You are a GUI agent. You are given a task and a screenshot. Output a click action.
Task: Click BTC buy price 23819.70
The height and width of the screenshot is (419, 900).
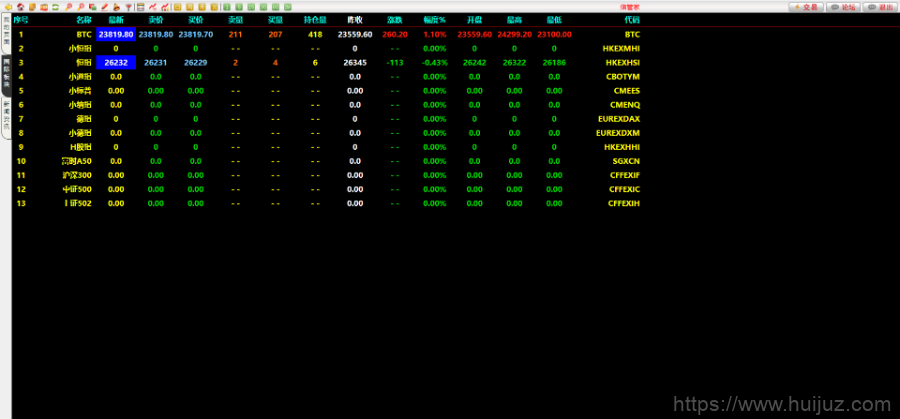click(196, 34)
